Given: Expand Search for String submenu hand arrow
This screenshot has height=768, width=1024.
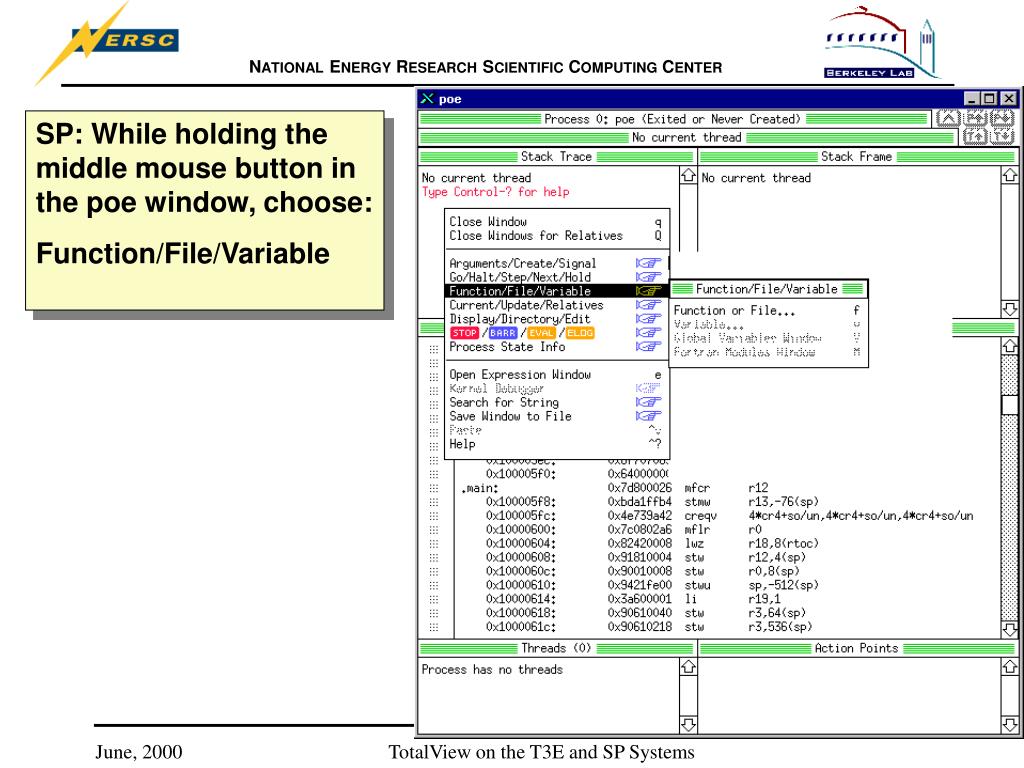Looking at the screenshot, I should tap(648, 402).
